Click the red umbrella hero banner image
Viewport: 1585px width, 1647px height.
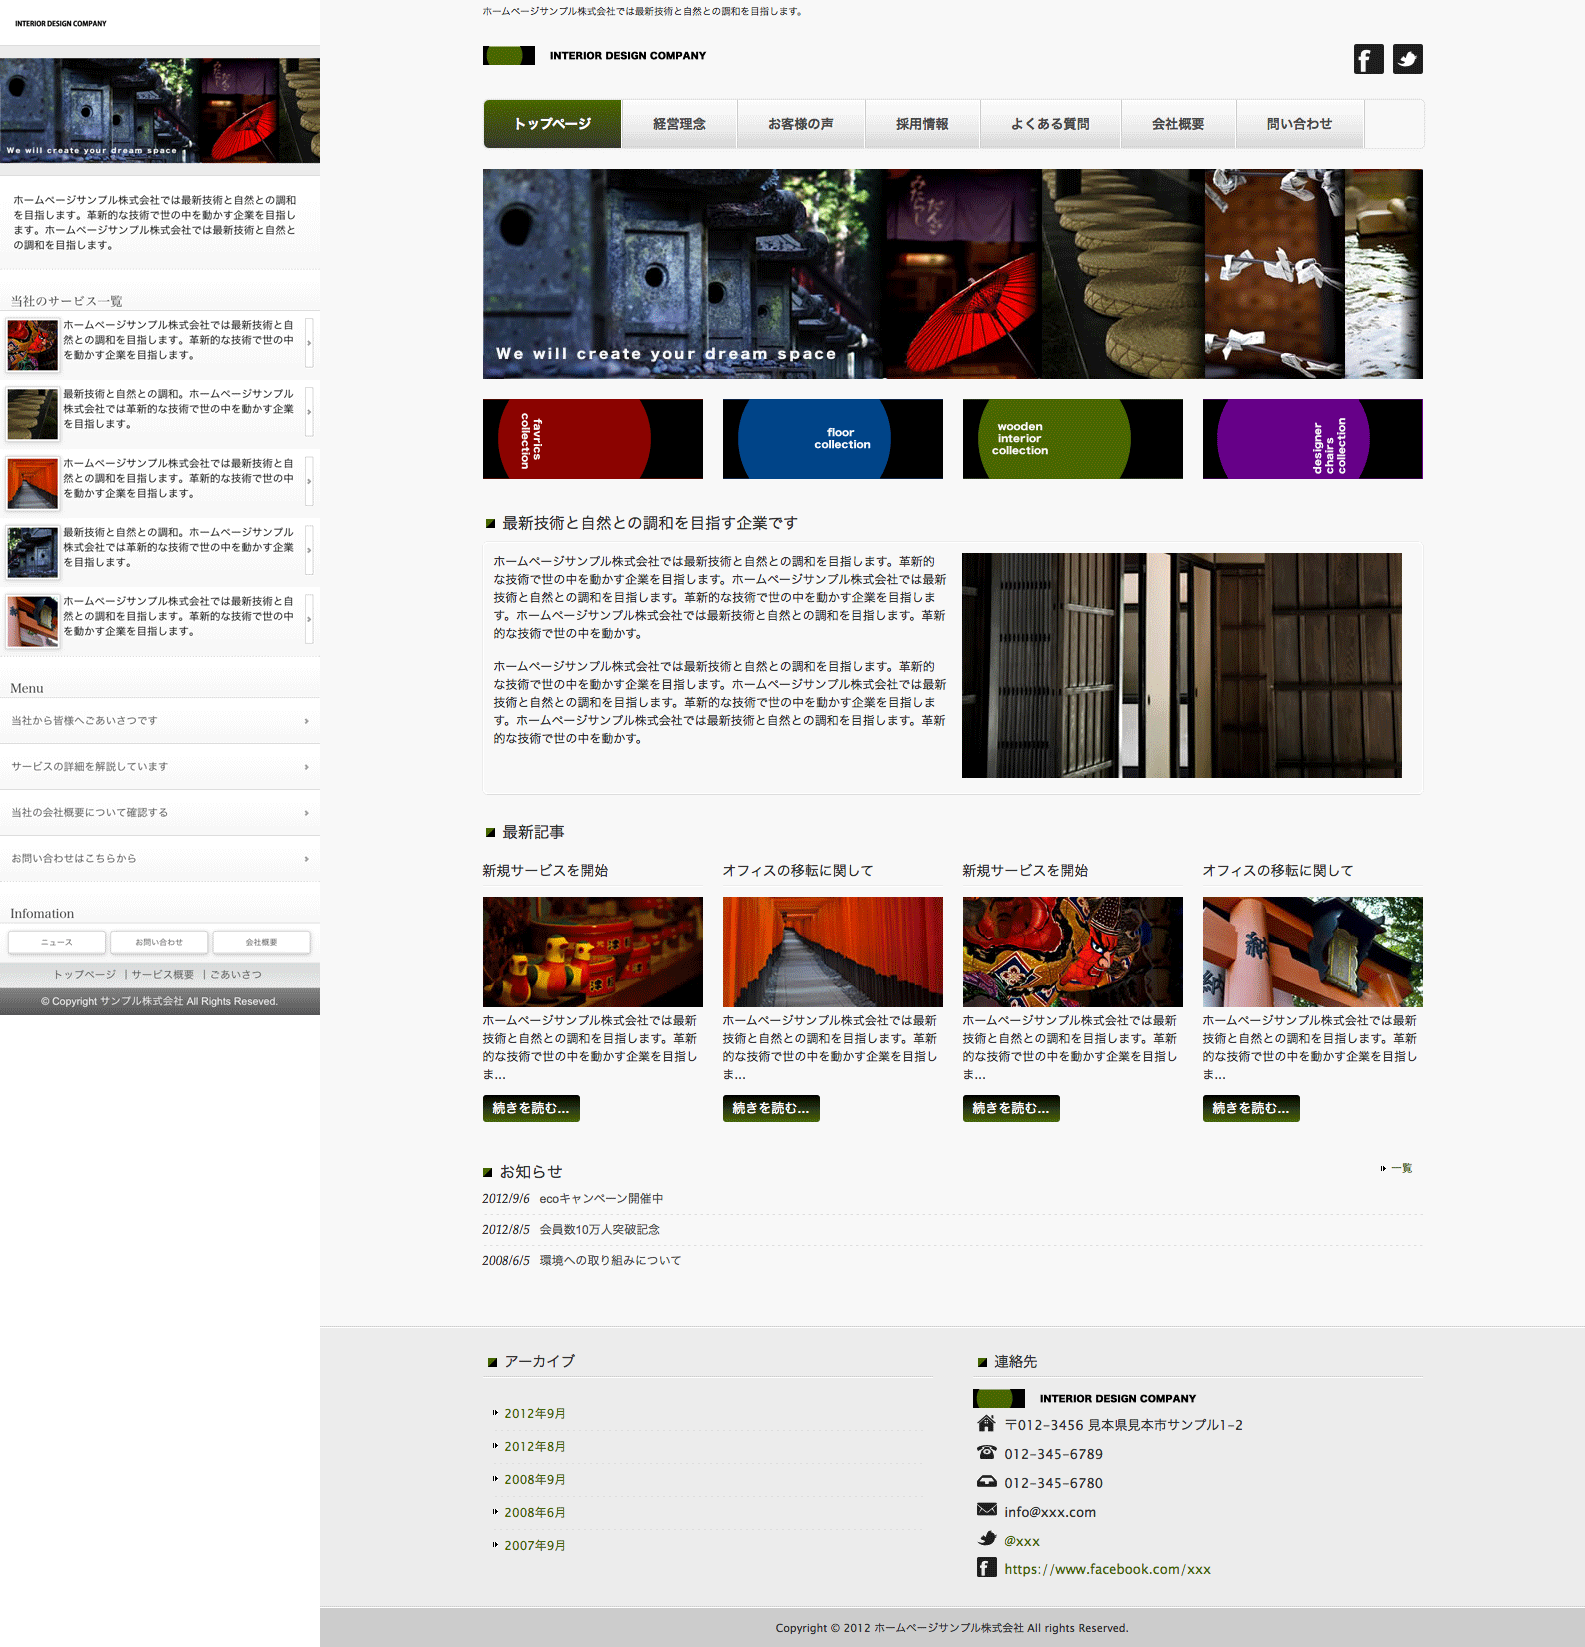tap(952, 274)
